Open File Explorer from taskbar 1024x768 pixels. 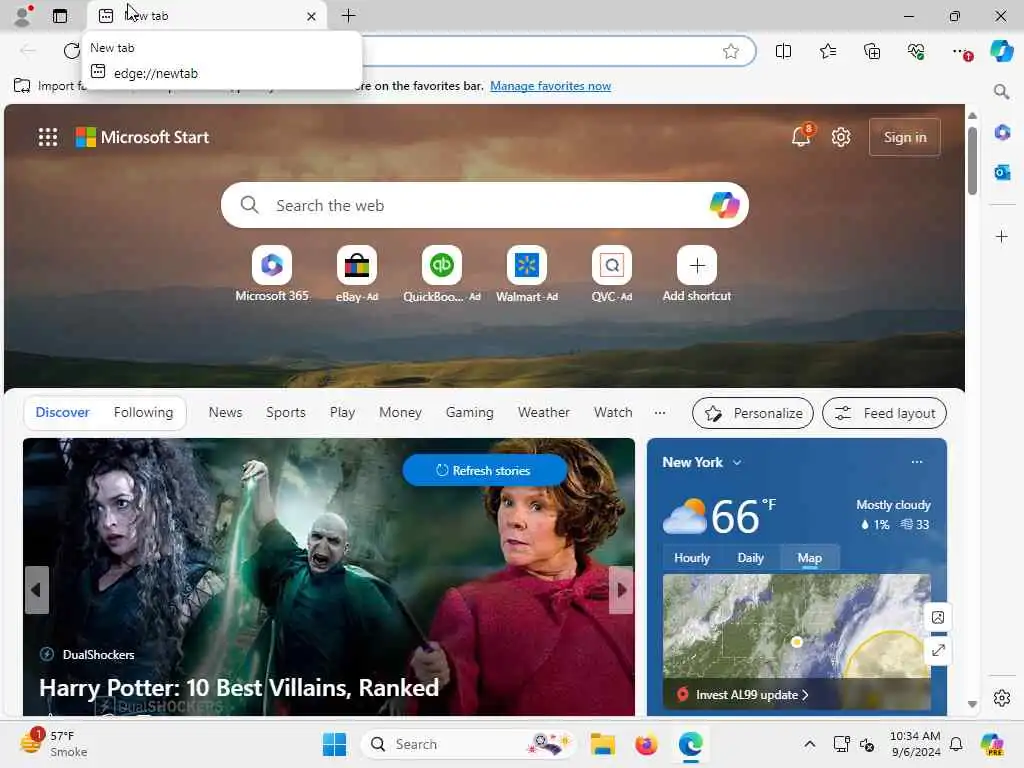[602, 744]
